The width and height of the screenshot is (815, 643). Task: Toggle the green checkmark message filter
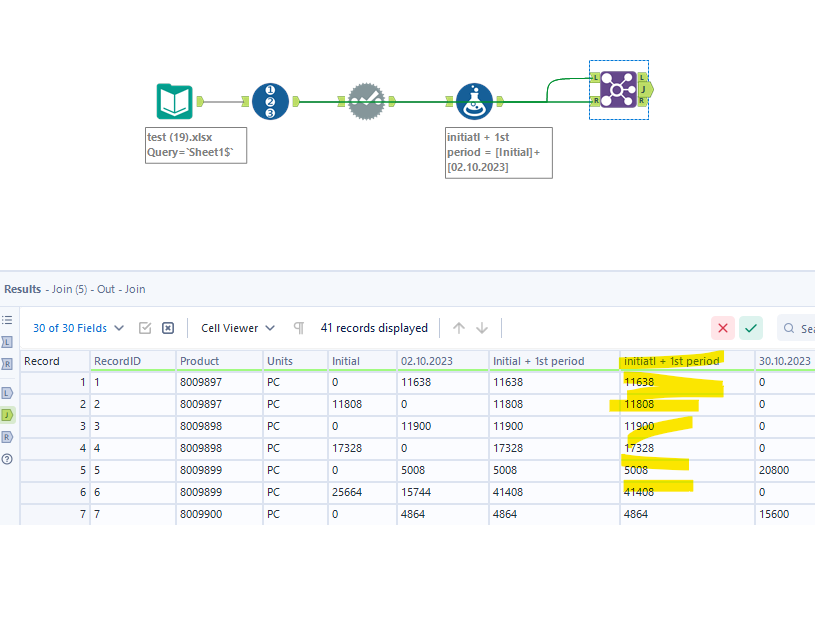coord(751,328)
